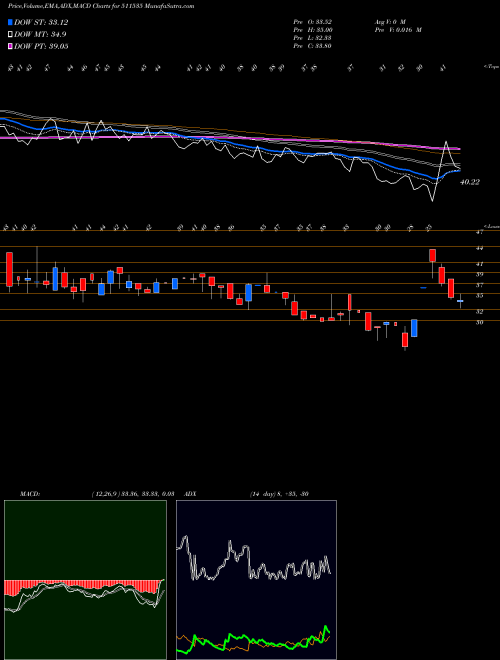Click the 30 price level label
Image resolution: width=500 pixels, height=660 pixels.
pos(479,322)
